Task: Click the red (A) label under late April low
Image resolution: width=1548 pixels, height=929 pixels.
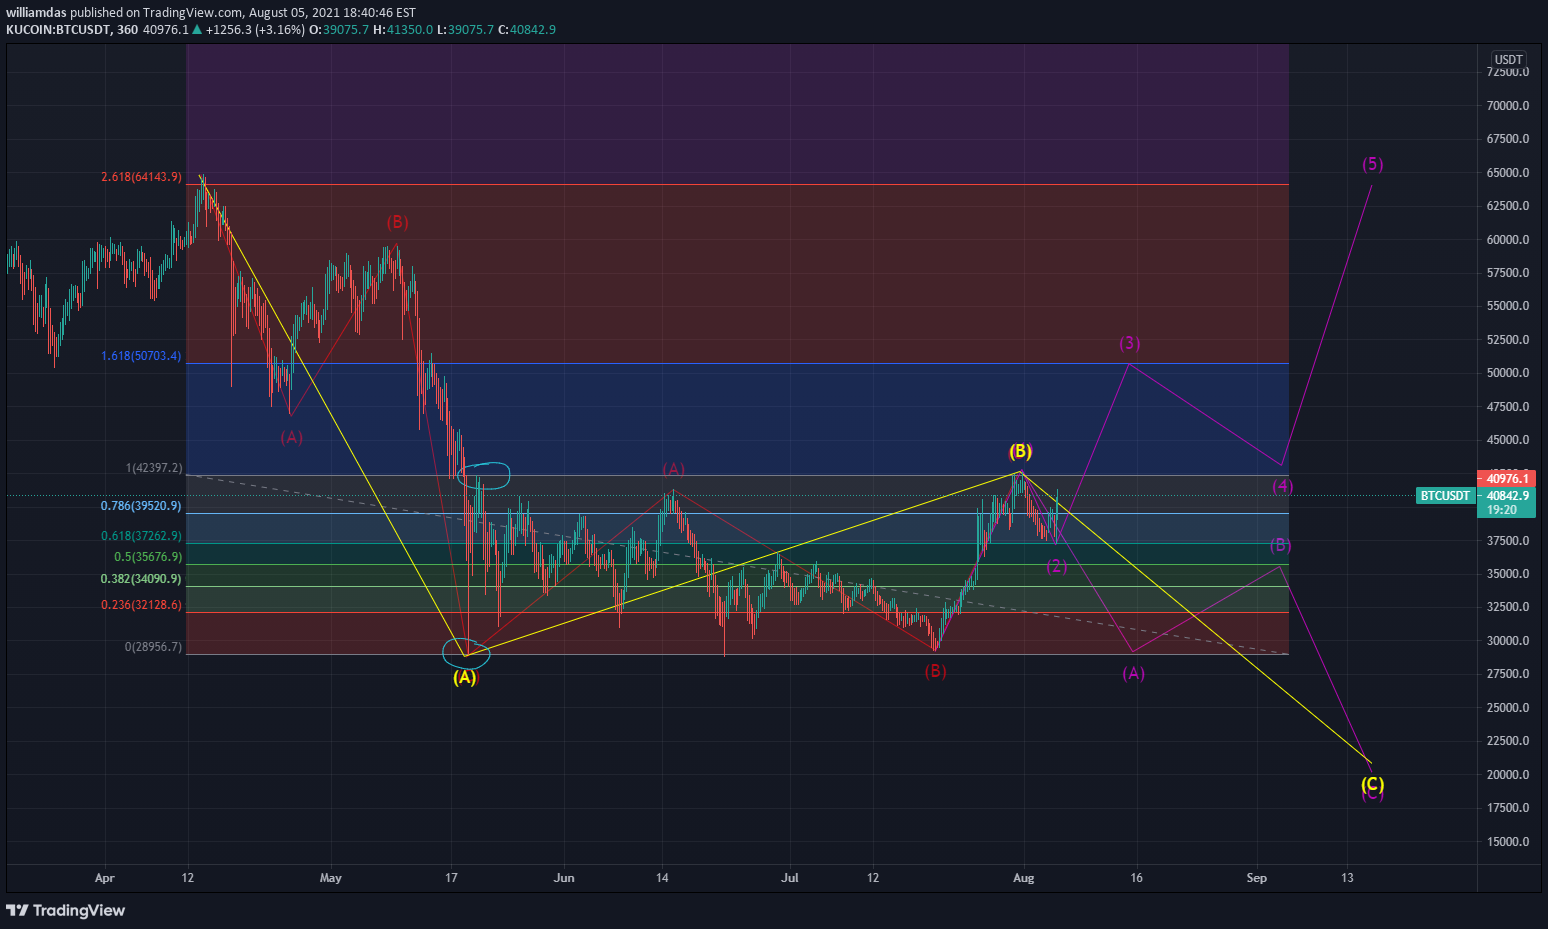Action: click(291, 437)
